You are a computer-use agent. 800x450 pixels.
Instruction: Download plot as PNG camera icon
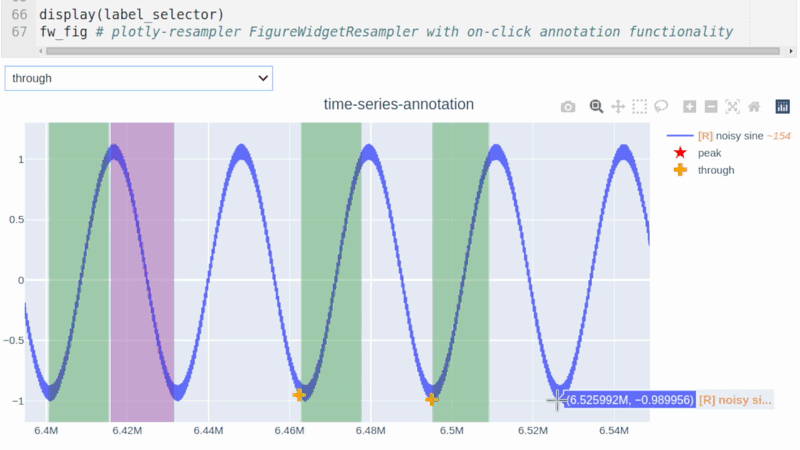click(x=568, y=107)
